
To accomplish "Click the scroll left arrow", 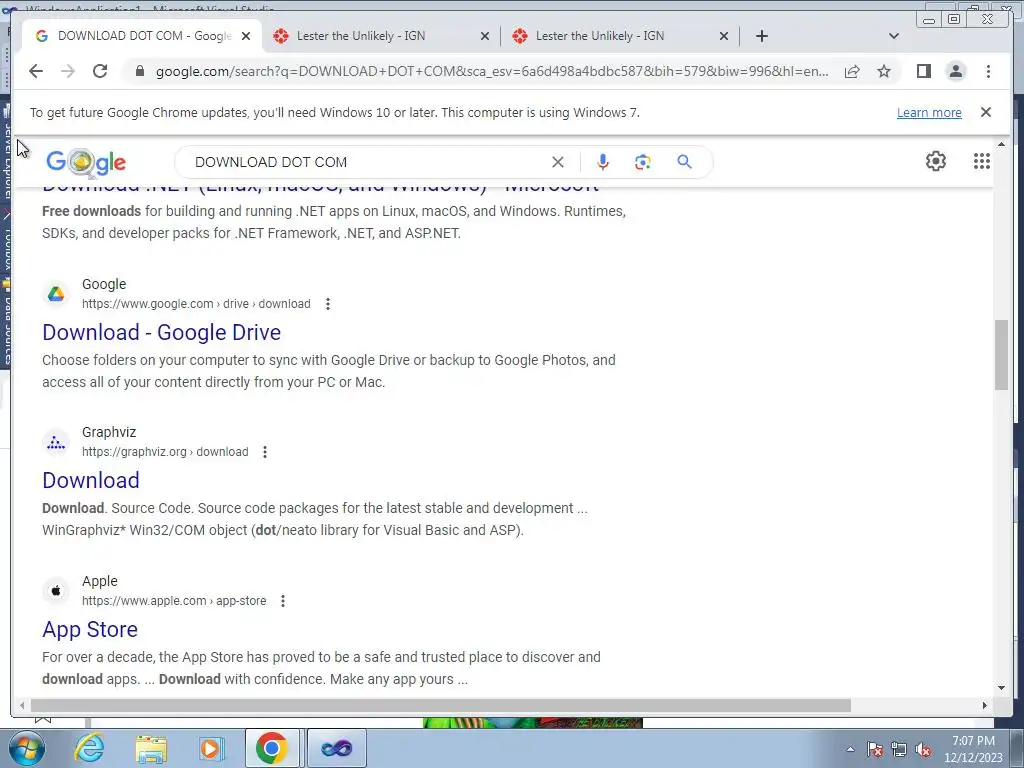I will [x=22, y=705].
